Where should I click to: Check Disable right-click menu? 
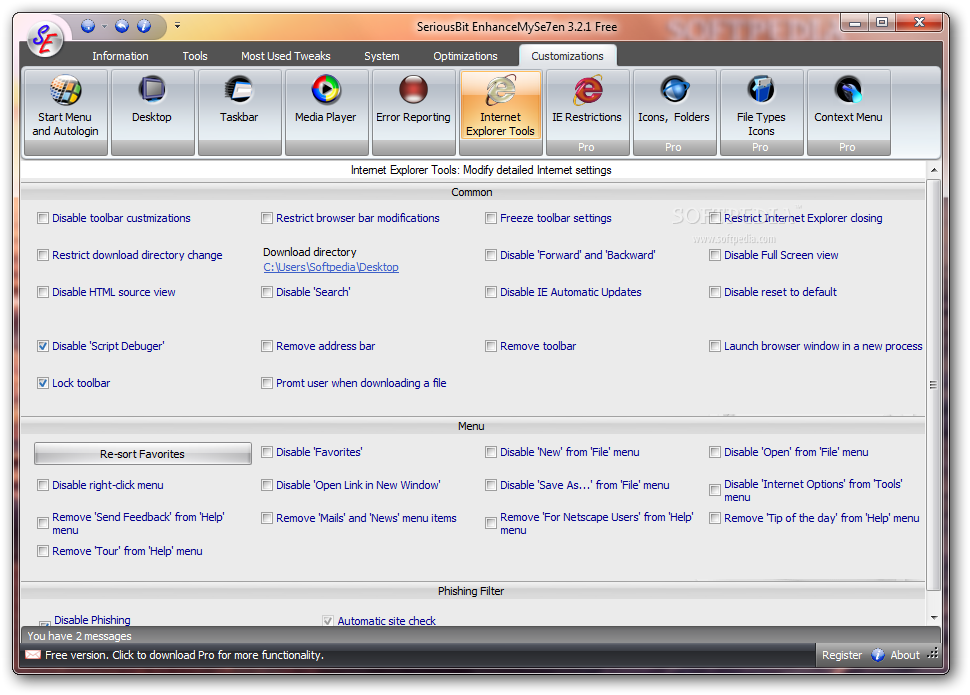click(43, 485)
